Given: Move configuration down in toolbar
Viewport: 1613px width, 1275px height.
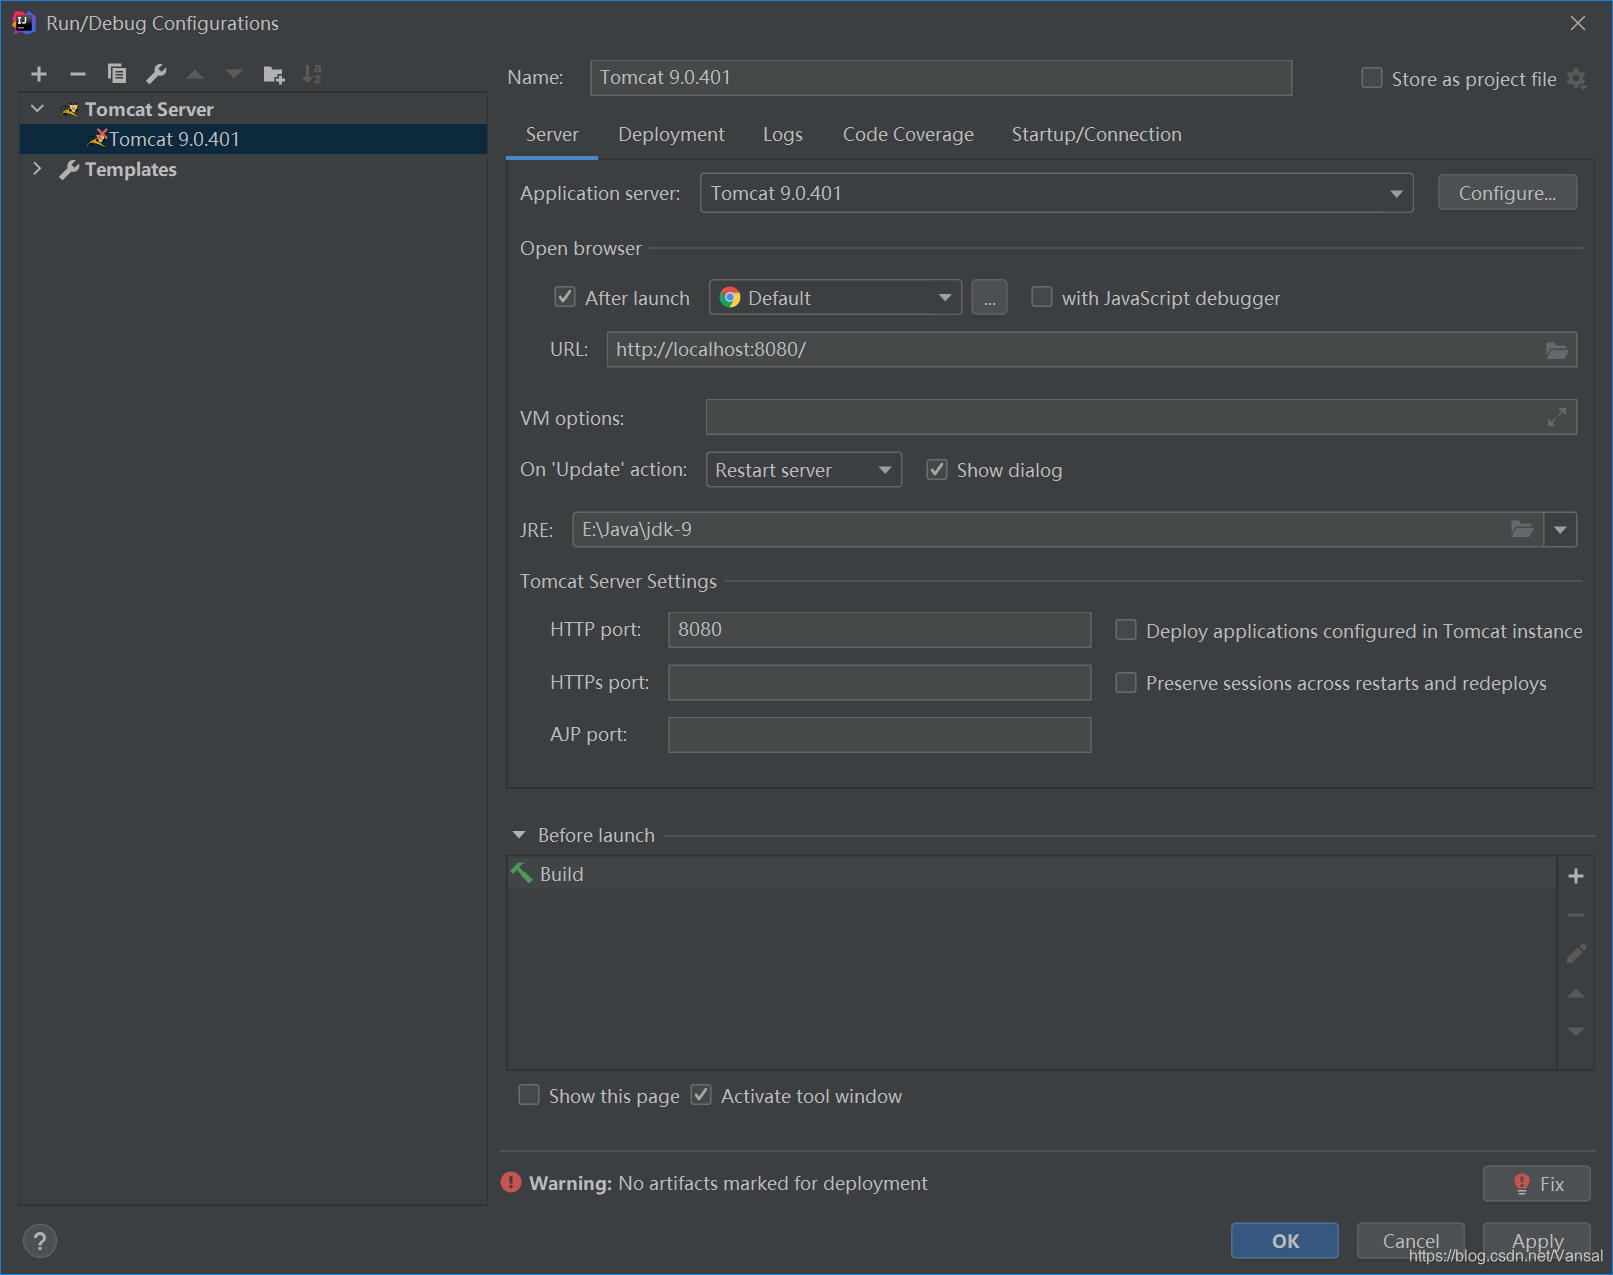Looking at the screenshot, I should 234,74.
